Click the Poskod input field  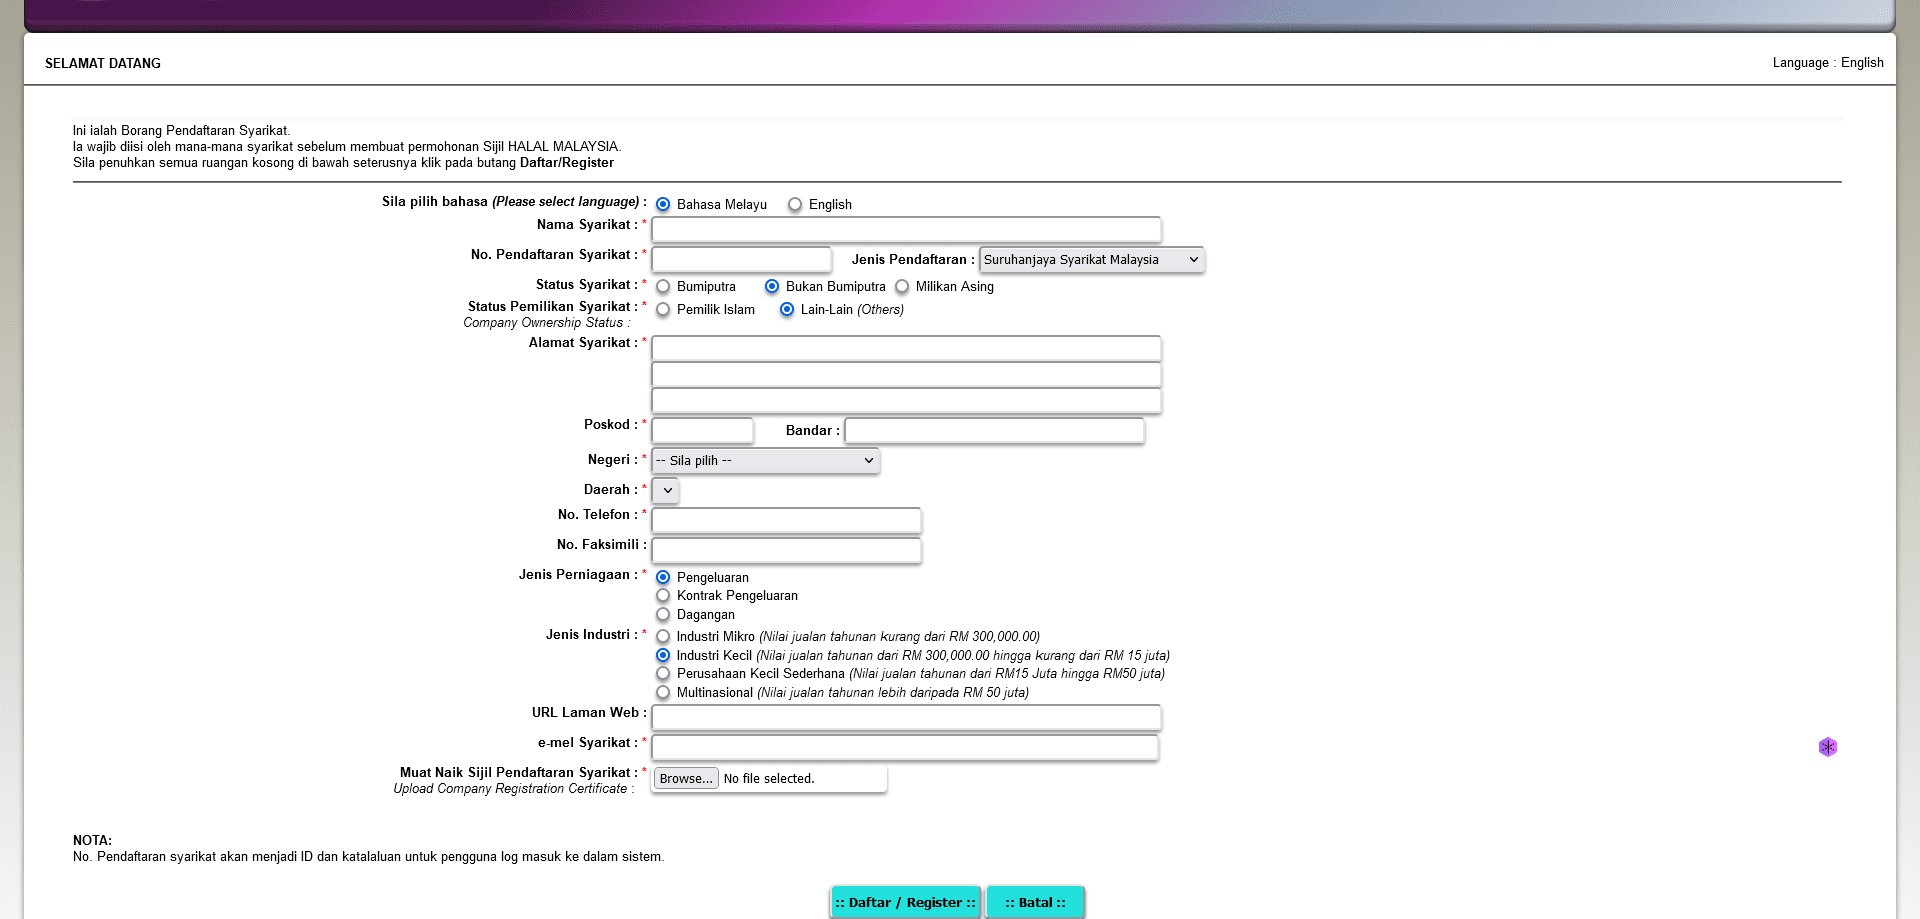pyautogui.click(x=702, y=431)
